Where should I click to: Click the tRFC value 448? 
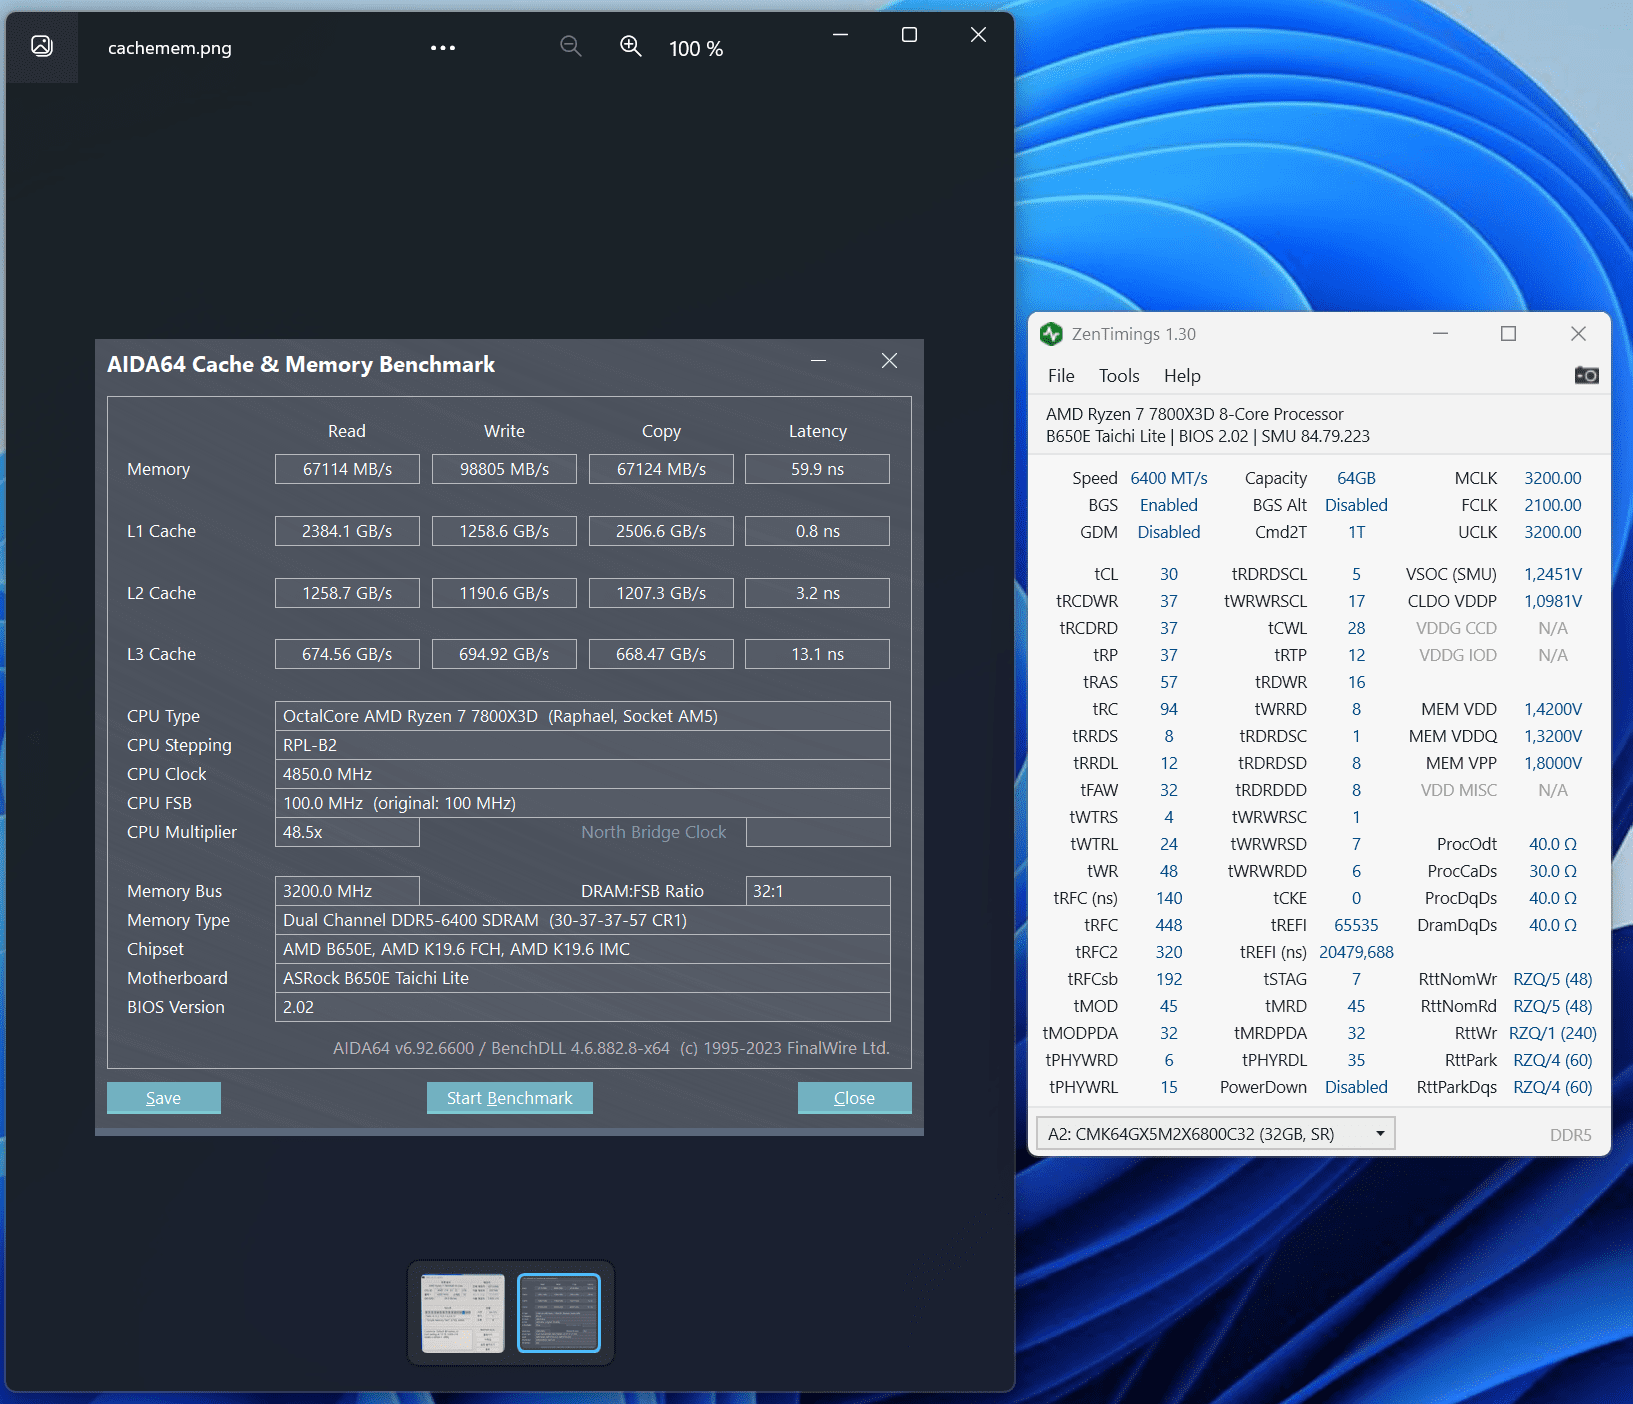(x=1169, y=925)
